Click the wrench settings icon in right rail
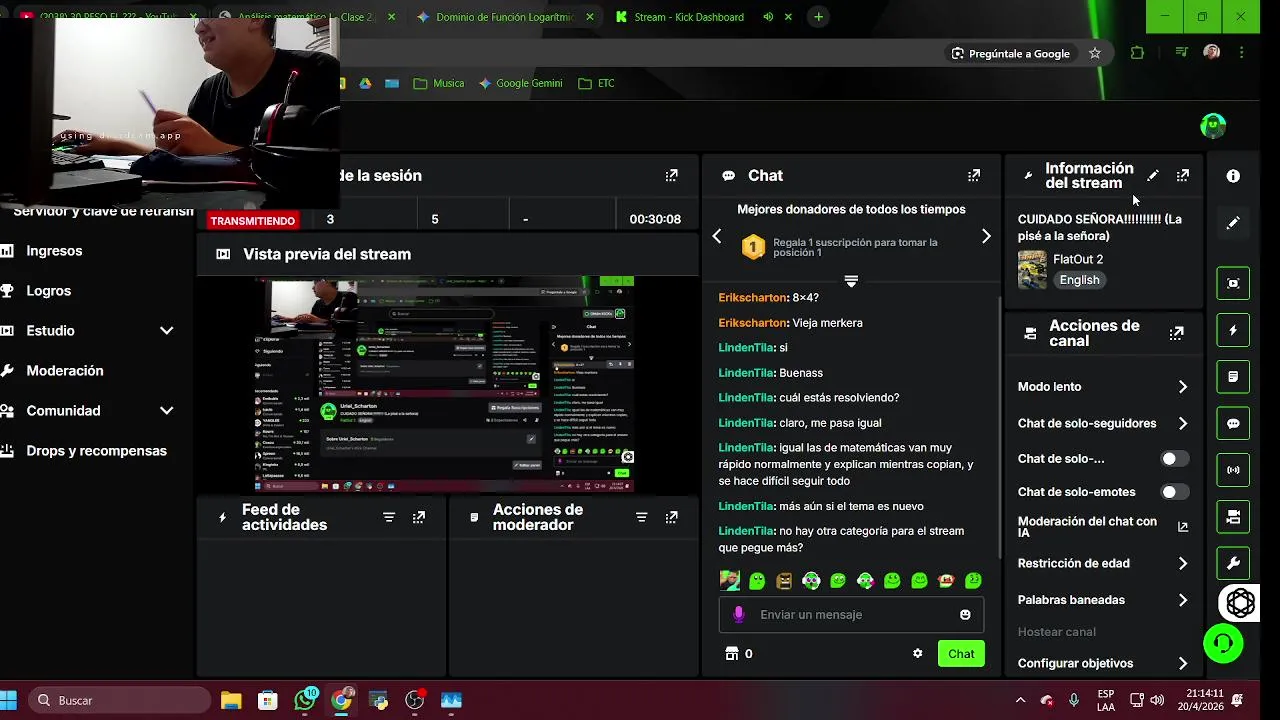Viewport: 1280px width, 720px height. coord(1233,563)
